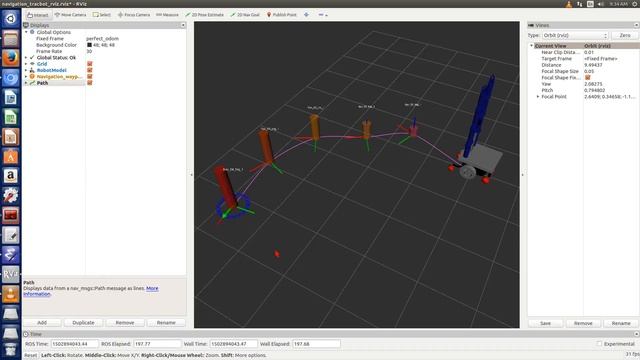This screenshot has height=360, width=640.
Task: Toggle the Navigation_wayp... display checkbox
Action: (89, 76)
